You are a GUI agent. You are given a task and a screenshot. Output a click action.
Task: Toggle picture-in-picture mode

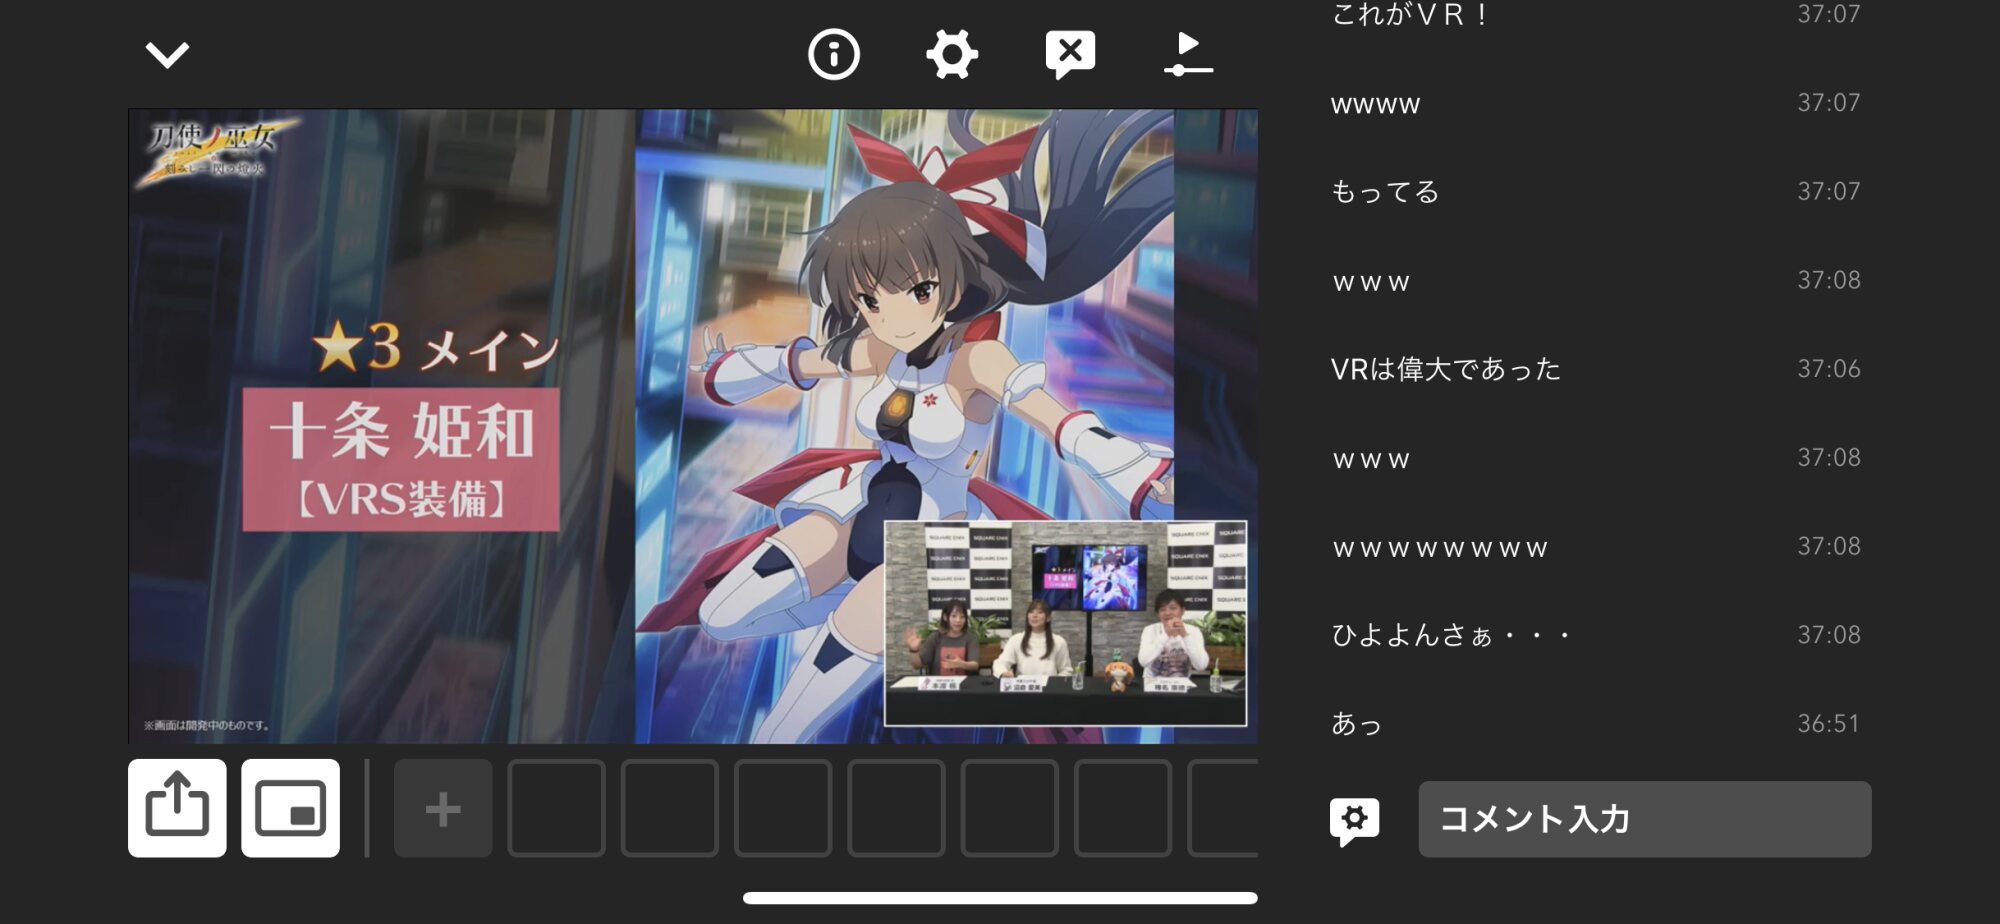[290, 808]
